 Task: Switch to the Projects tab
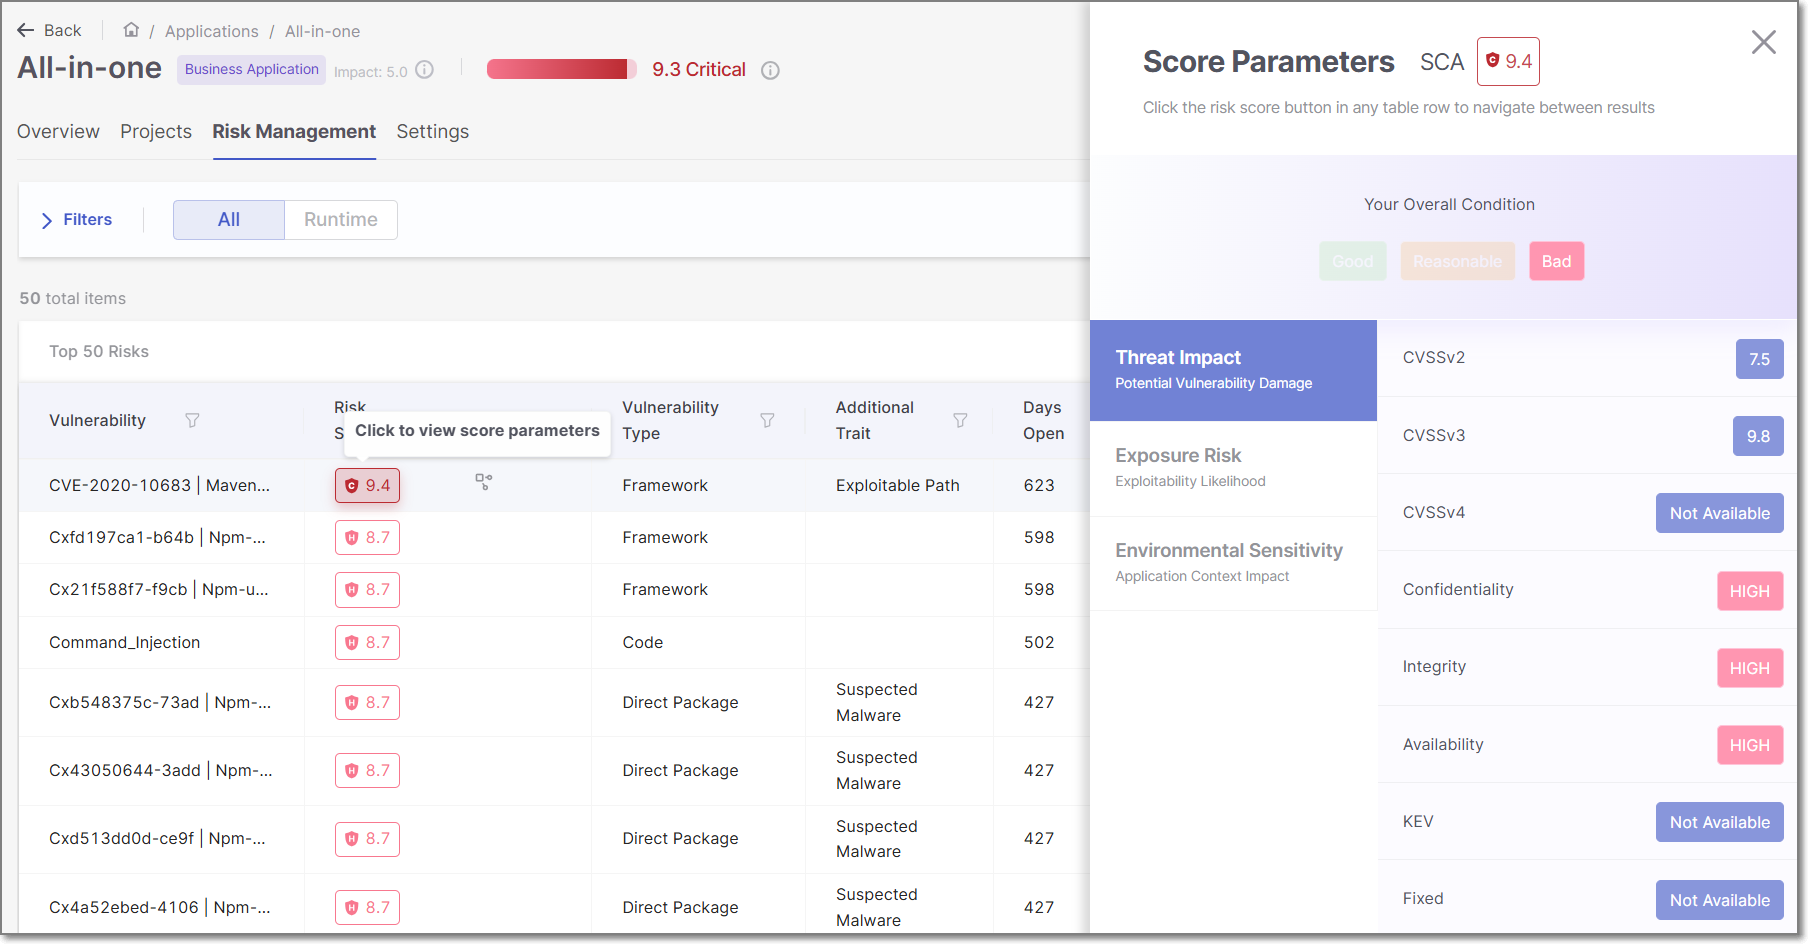coord(155,131)
